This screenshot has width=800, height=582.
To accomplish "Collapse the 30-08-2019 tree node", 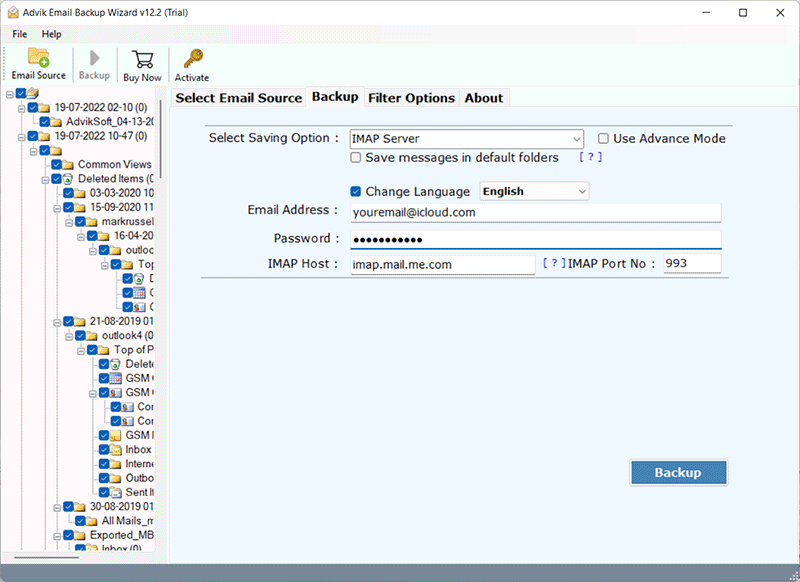I will pos(57,508).
